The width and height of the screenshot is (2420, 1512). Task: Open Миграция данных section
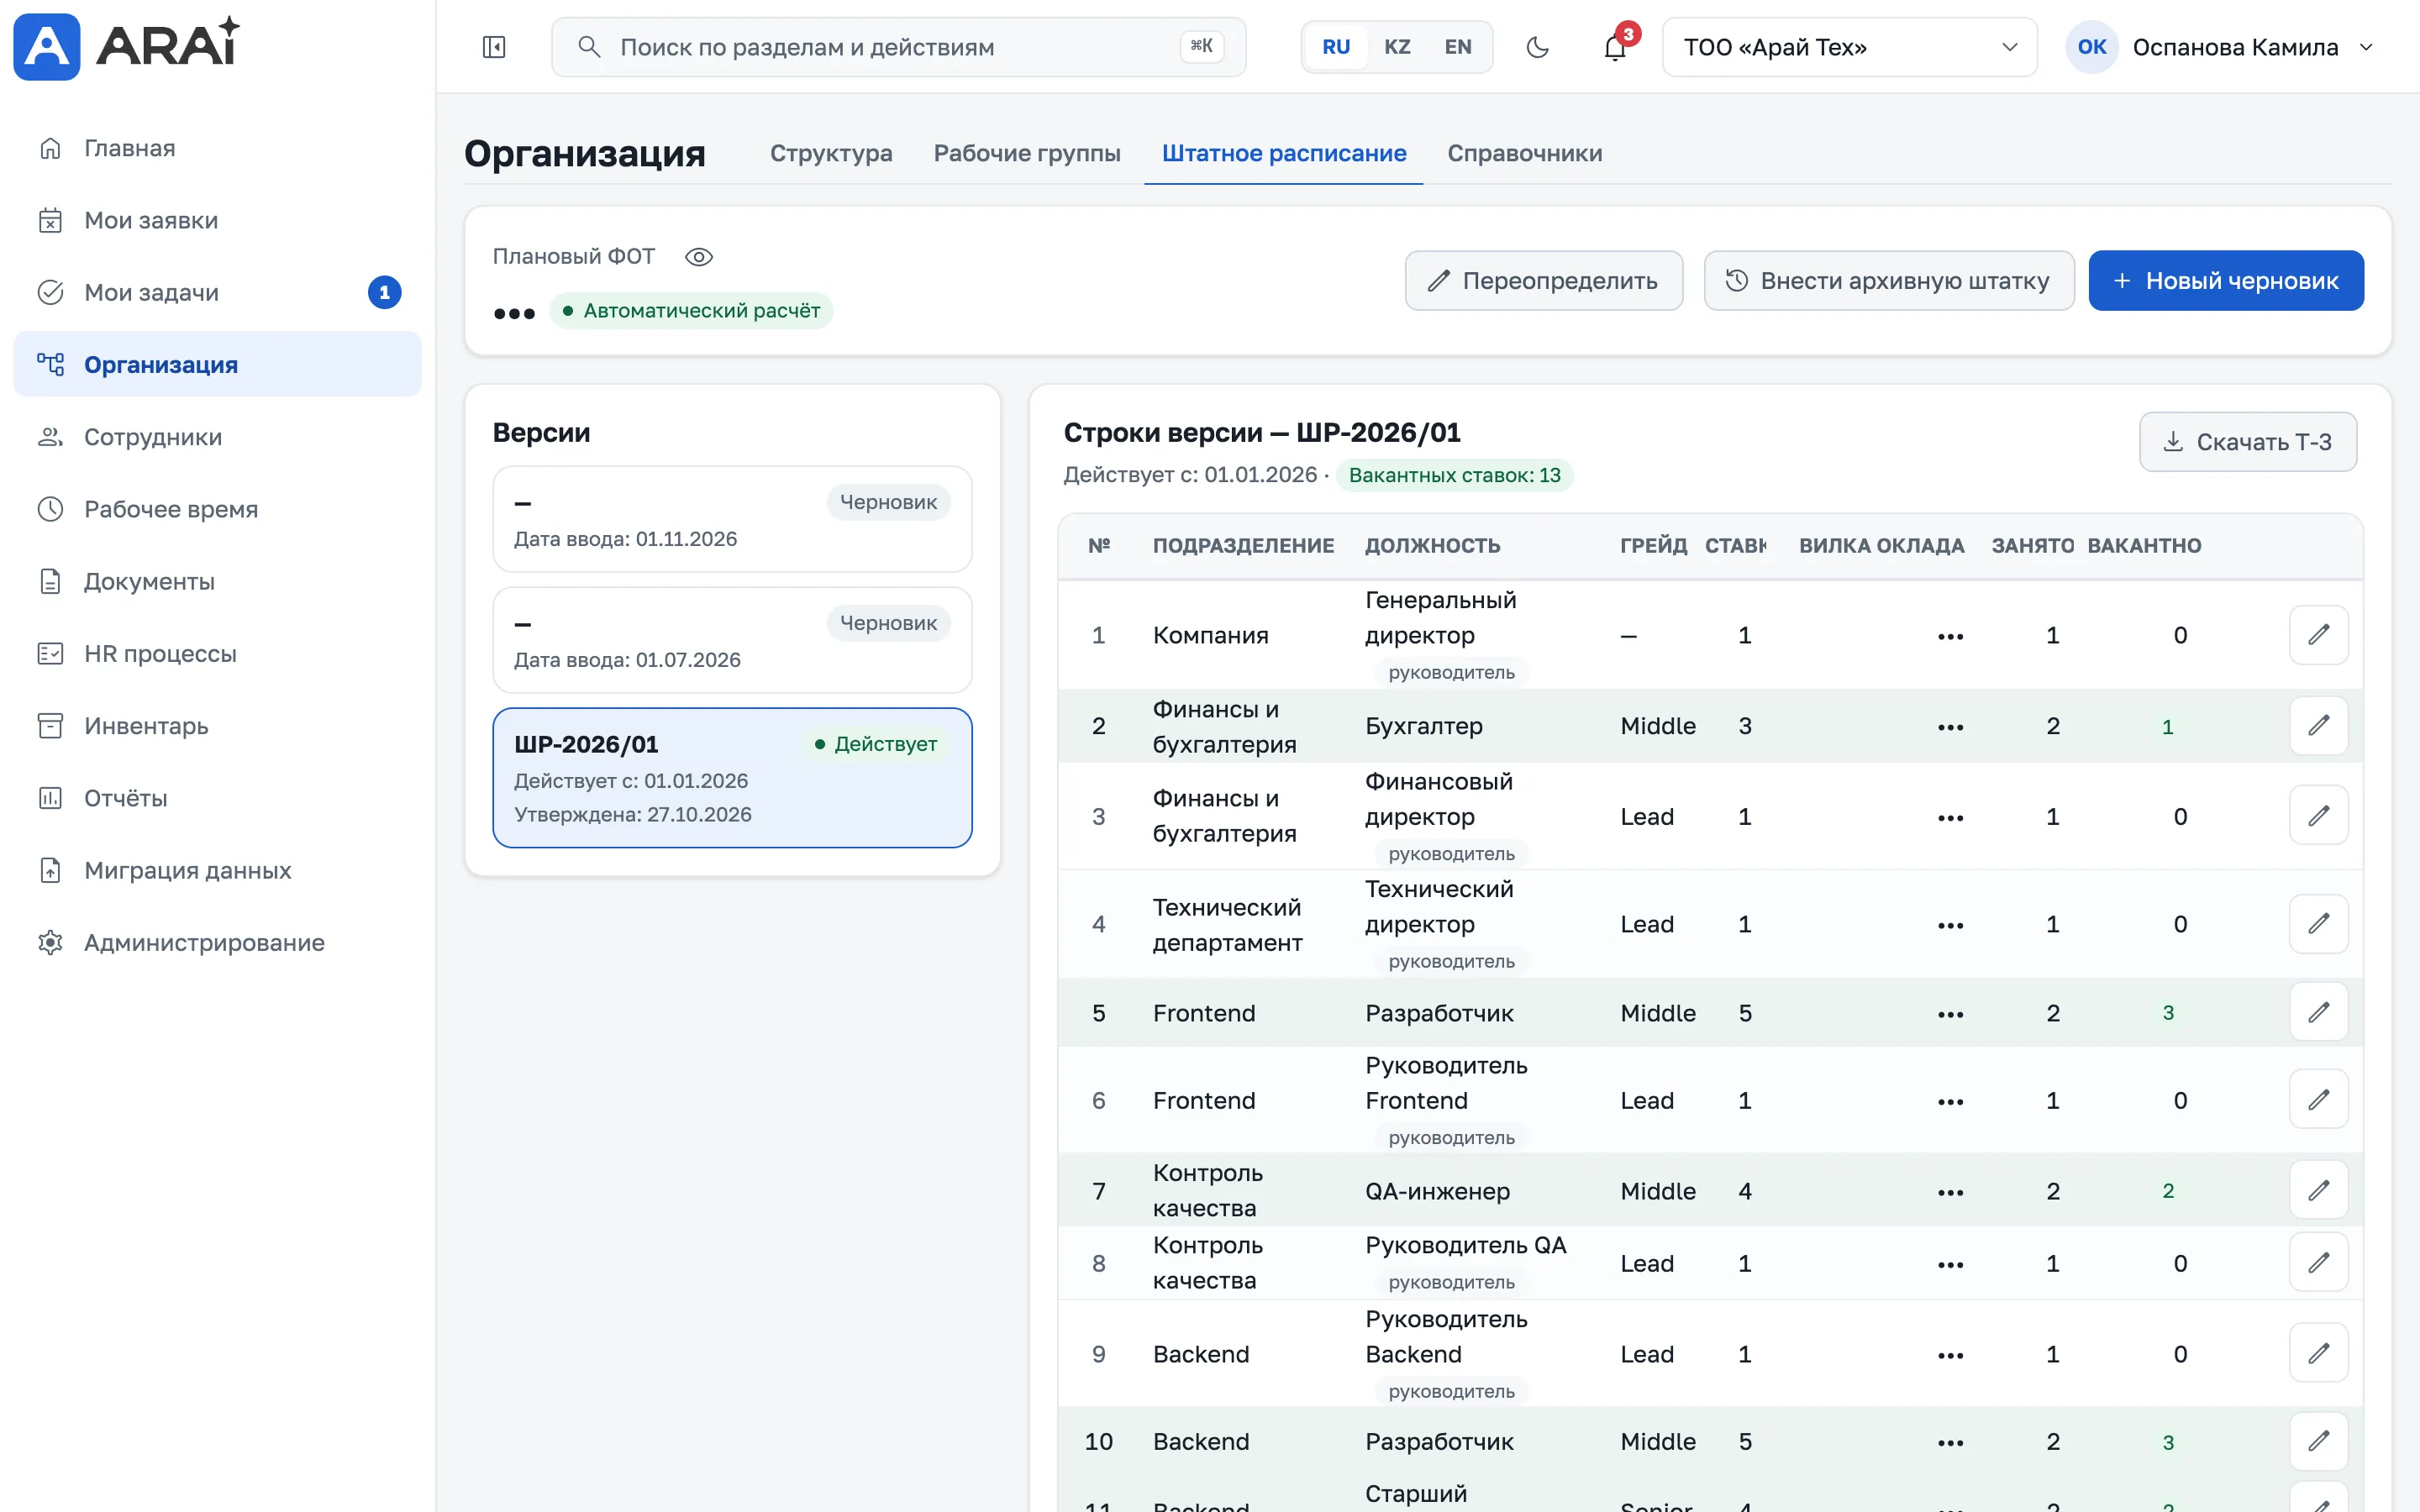(x=217, y=870)
